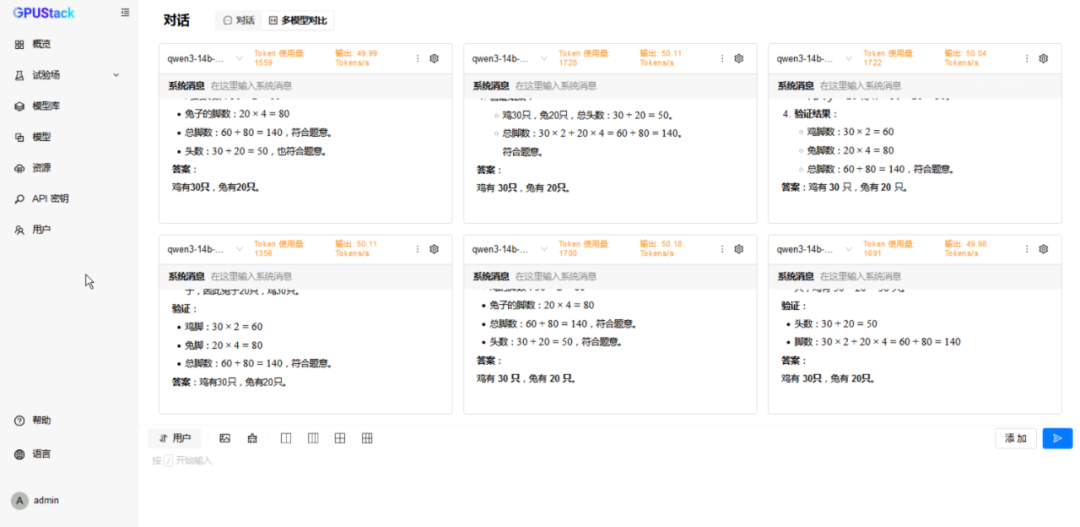
Task: Click 'Token 使用量: 1559' text
Action: (x=279, y=58)
